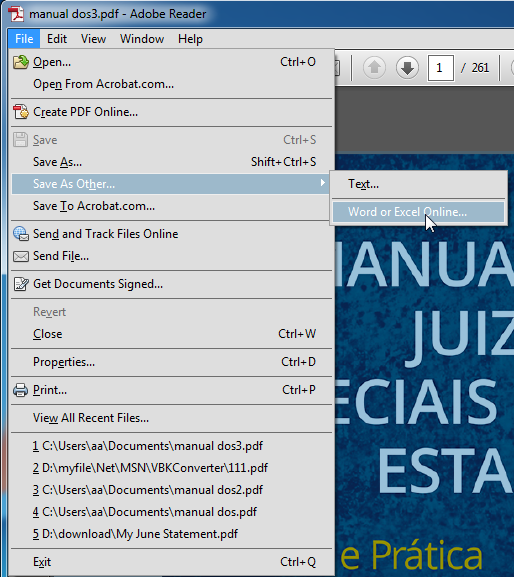Click the Send File envelope icon
Viewport: 514px width, 577px height.
21,256
